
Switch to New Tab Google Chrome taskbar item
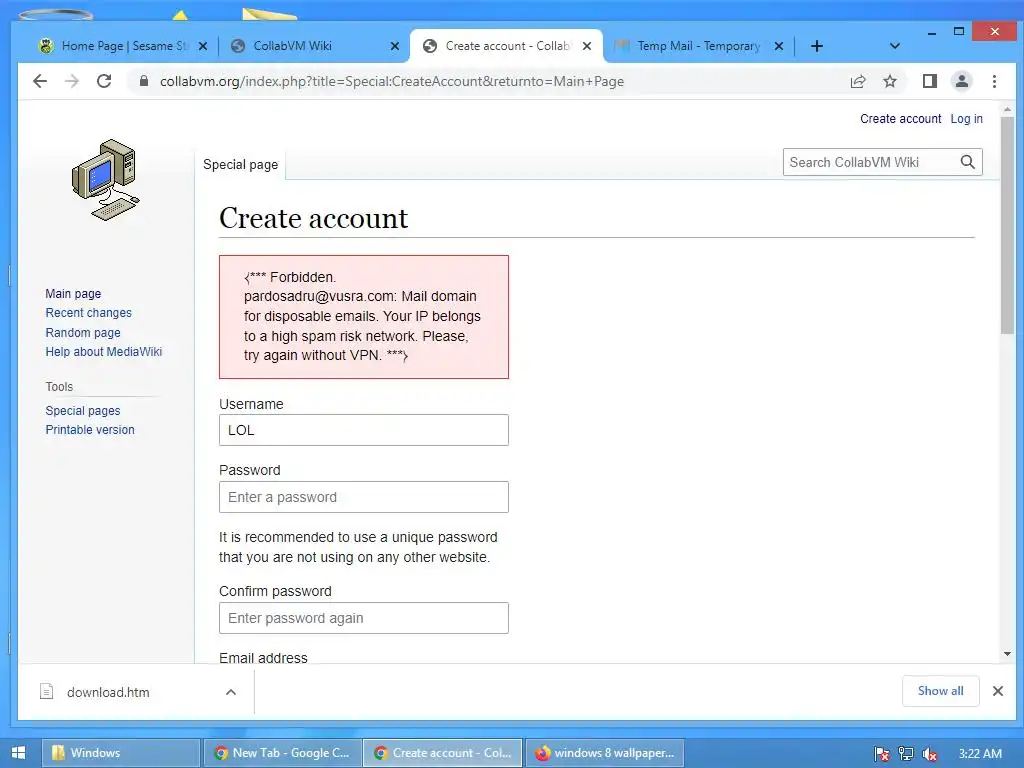[x=282, y=753]
